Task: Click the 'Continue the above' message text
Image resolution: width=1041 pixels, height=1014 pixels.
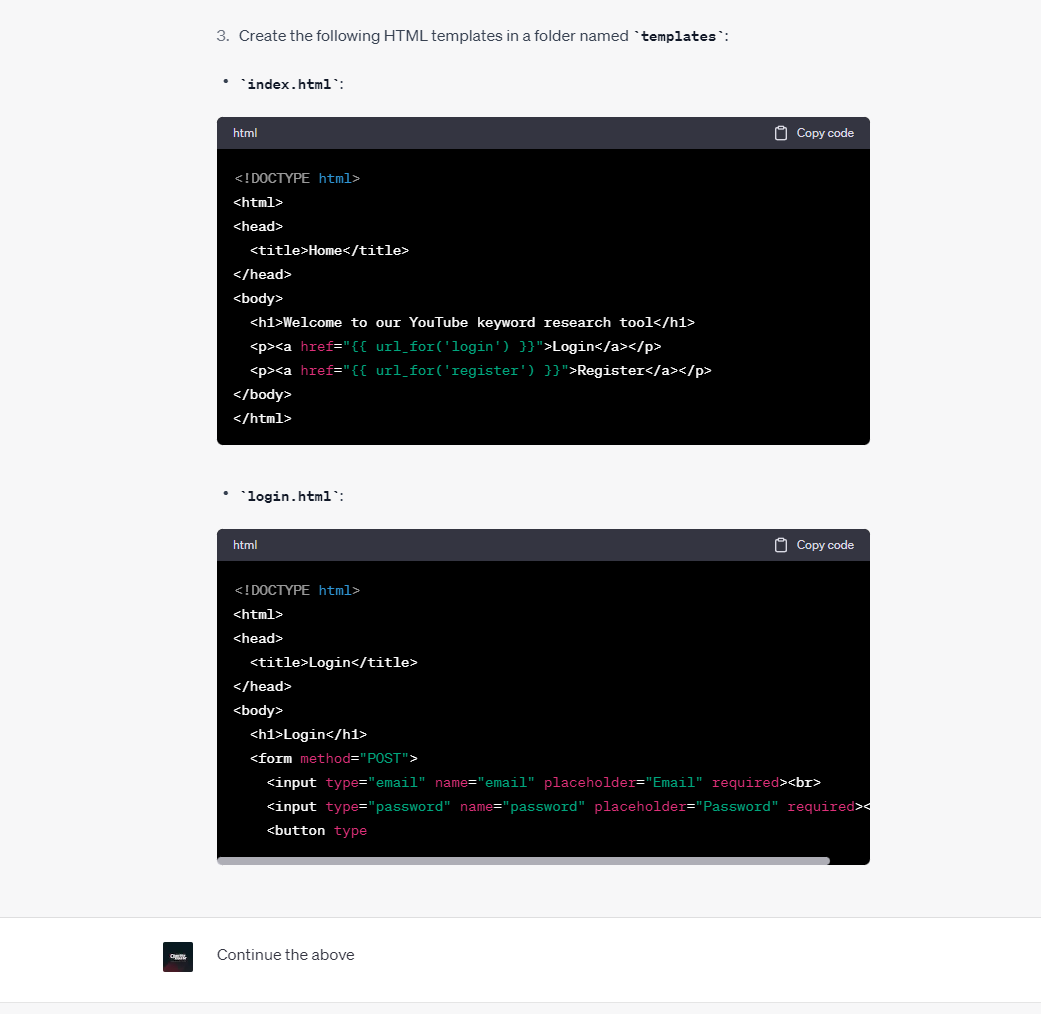Action: (285, 955)
